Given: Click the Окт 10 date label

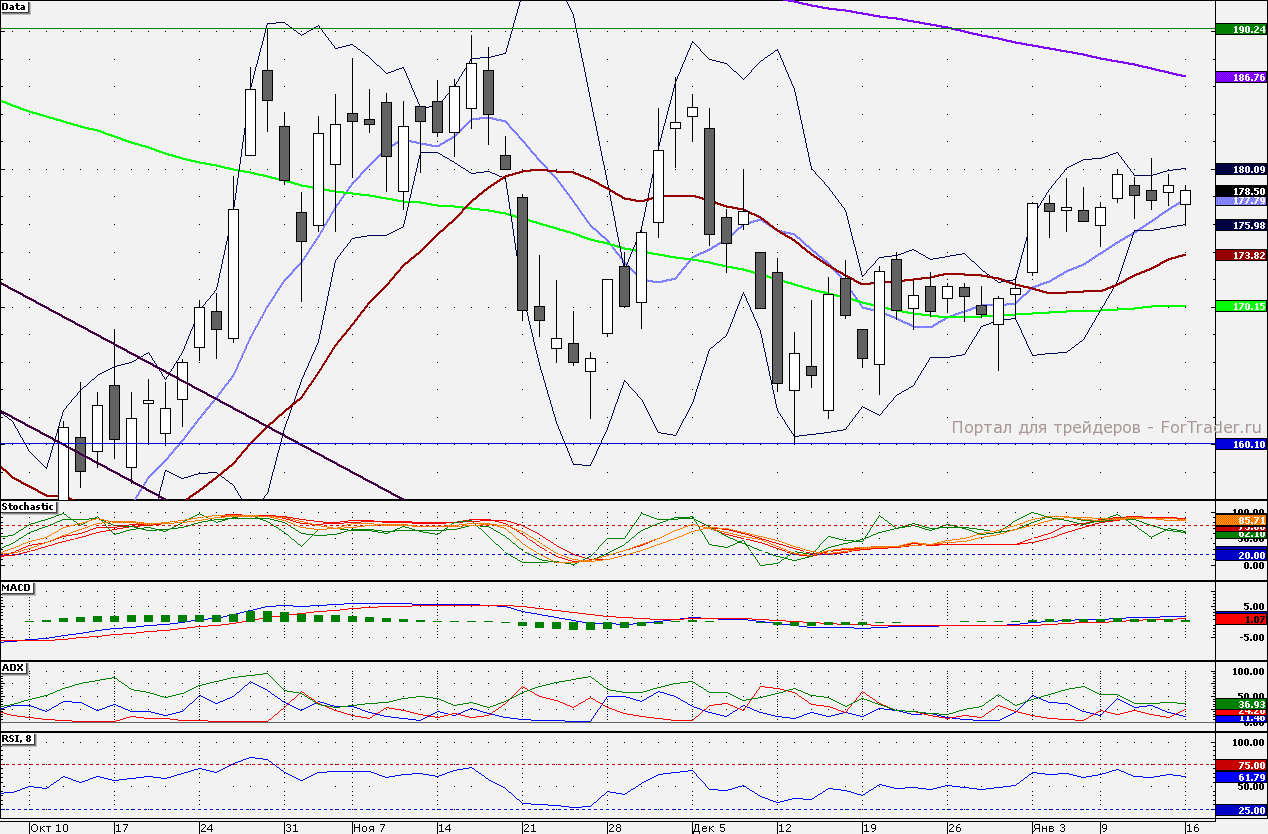Looking at the screenshot, I should click(x=49, y=828).
